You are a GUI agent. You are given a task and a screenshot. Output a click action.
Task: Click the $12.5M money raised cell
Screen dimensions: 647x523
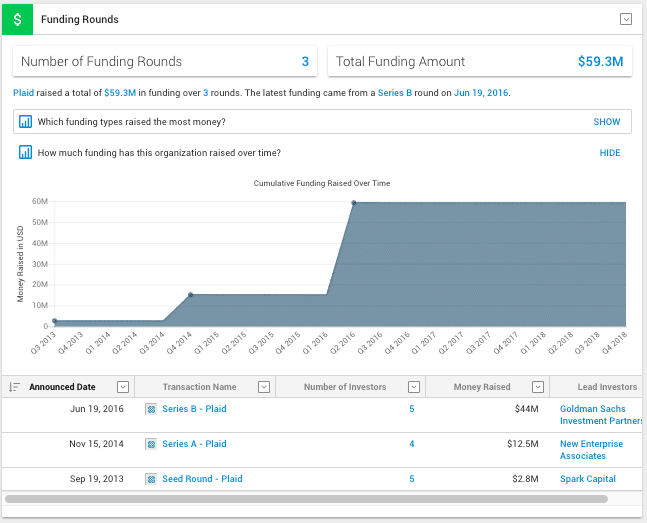(x=523, y=444)
